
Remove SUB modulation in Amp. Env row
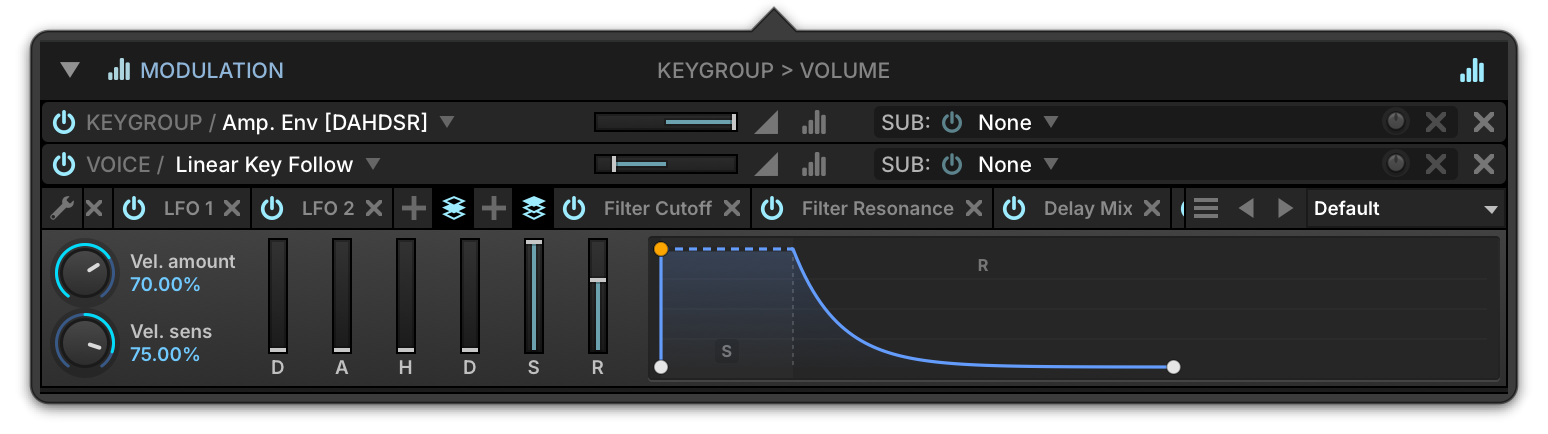[x=1436, y=122]
